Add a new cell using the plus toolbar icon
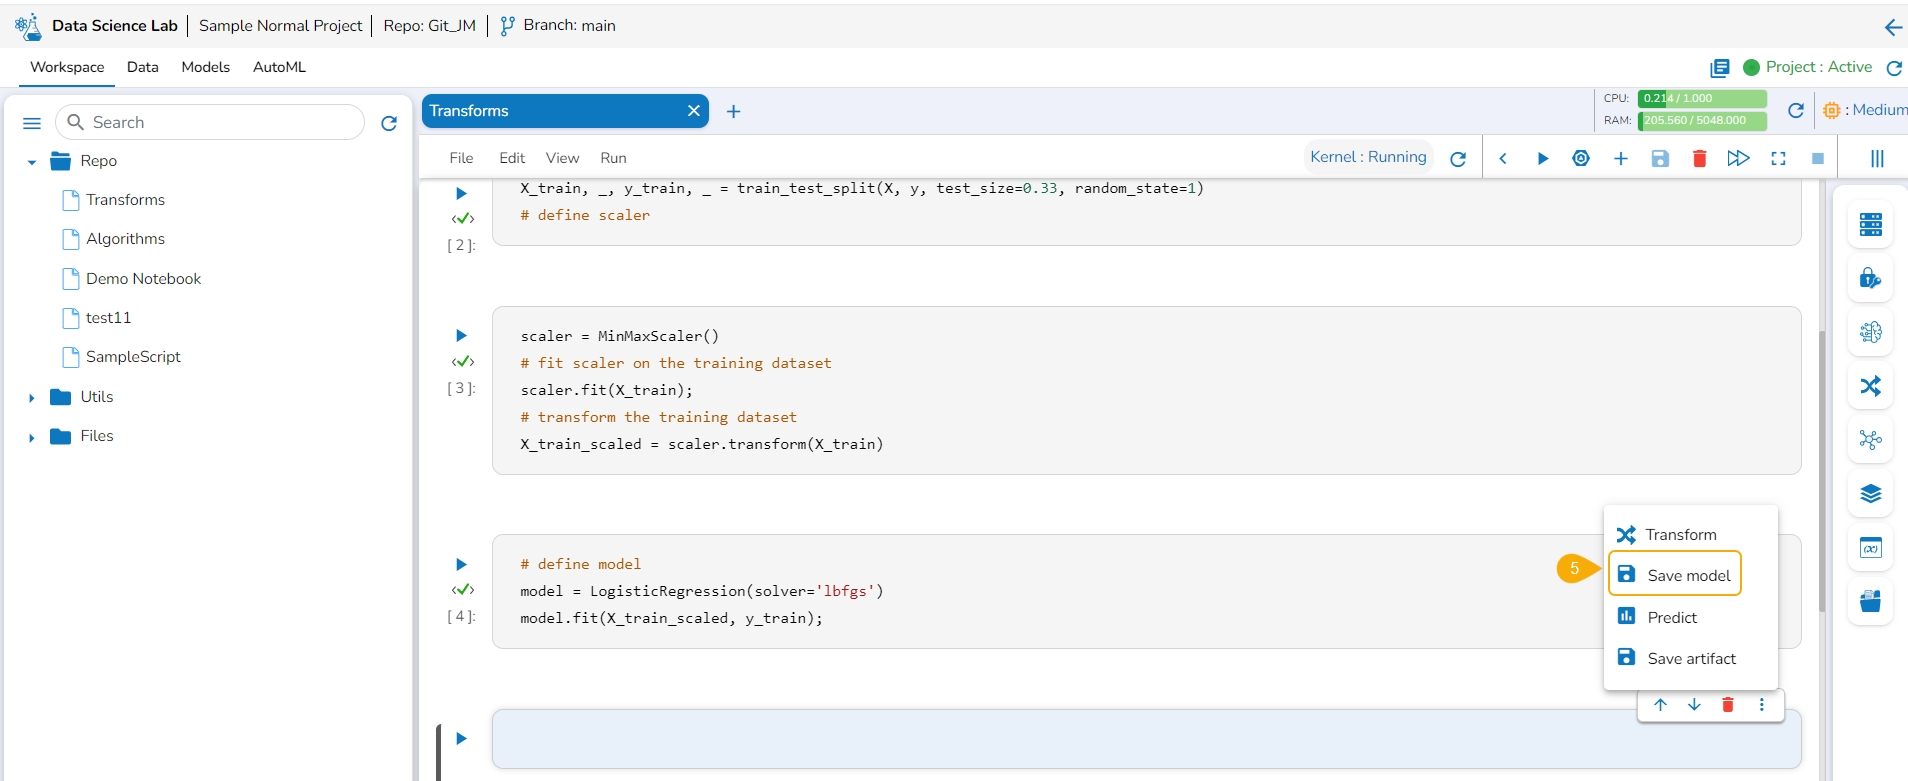 click(1620, 158)
